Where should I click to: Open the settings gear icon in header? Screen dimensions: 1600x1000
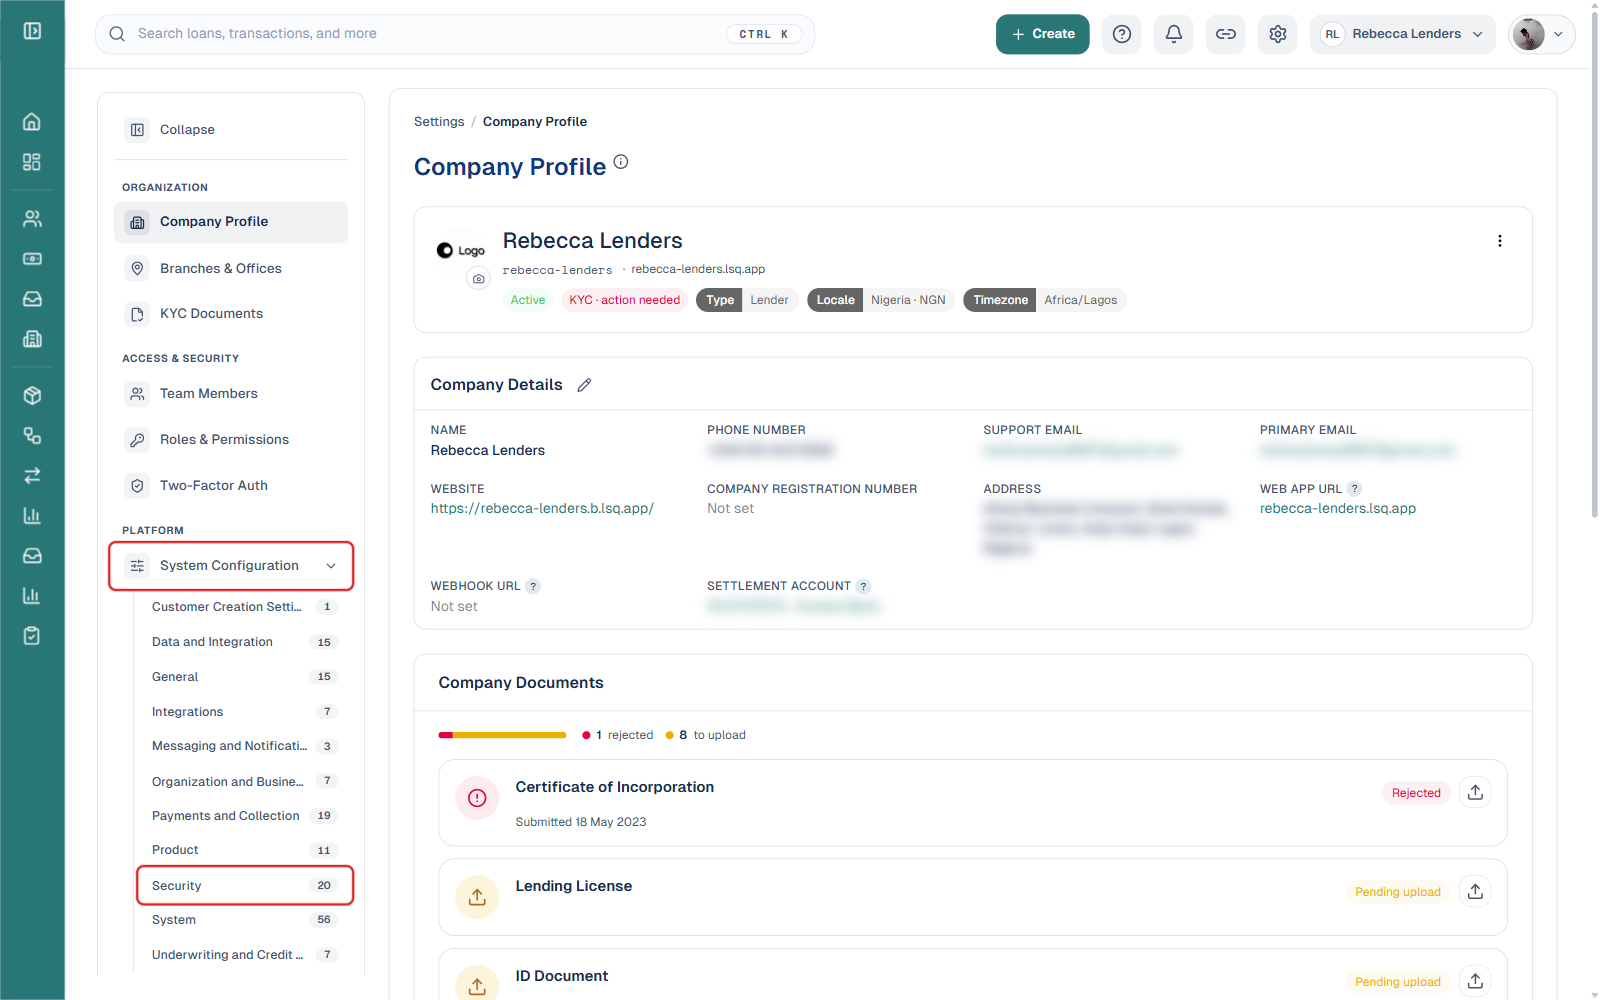pyautogui.click(x=1278, y=34)
